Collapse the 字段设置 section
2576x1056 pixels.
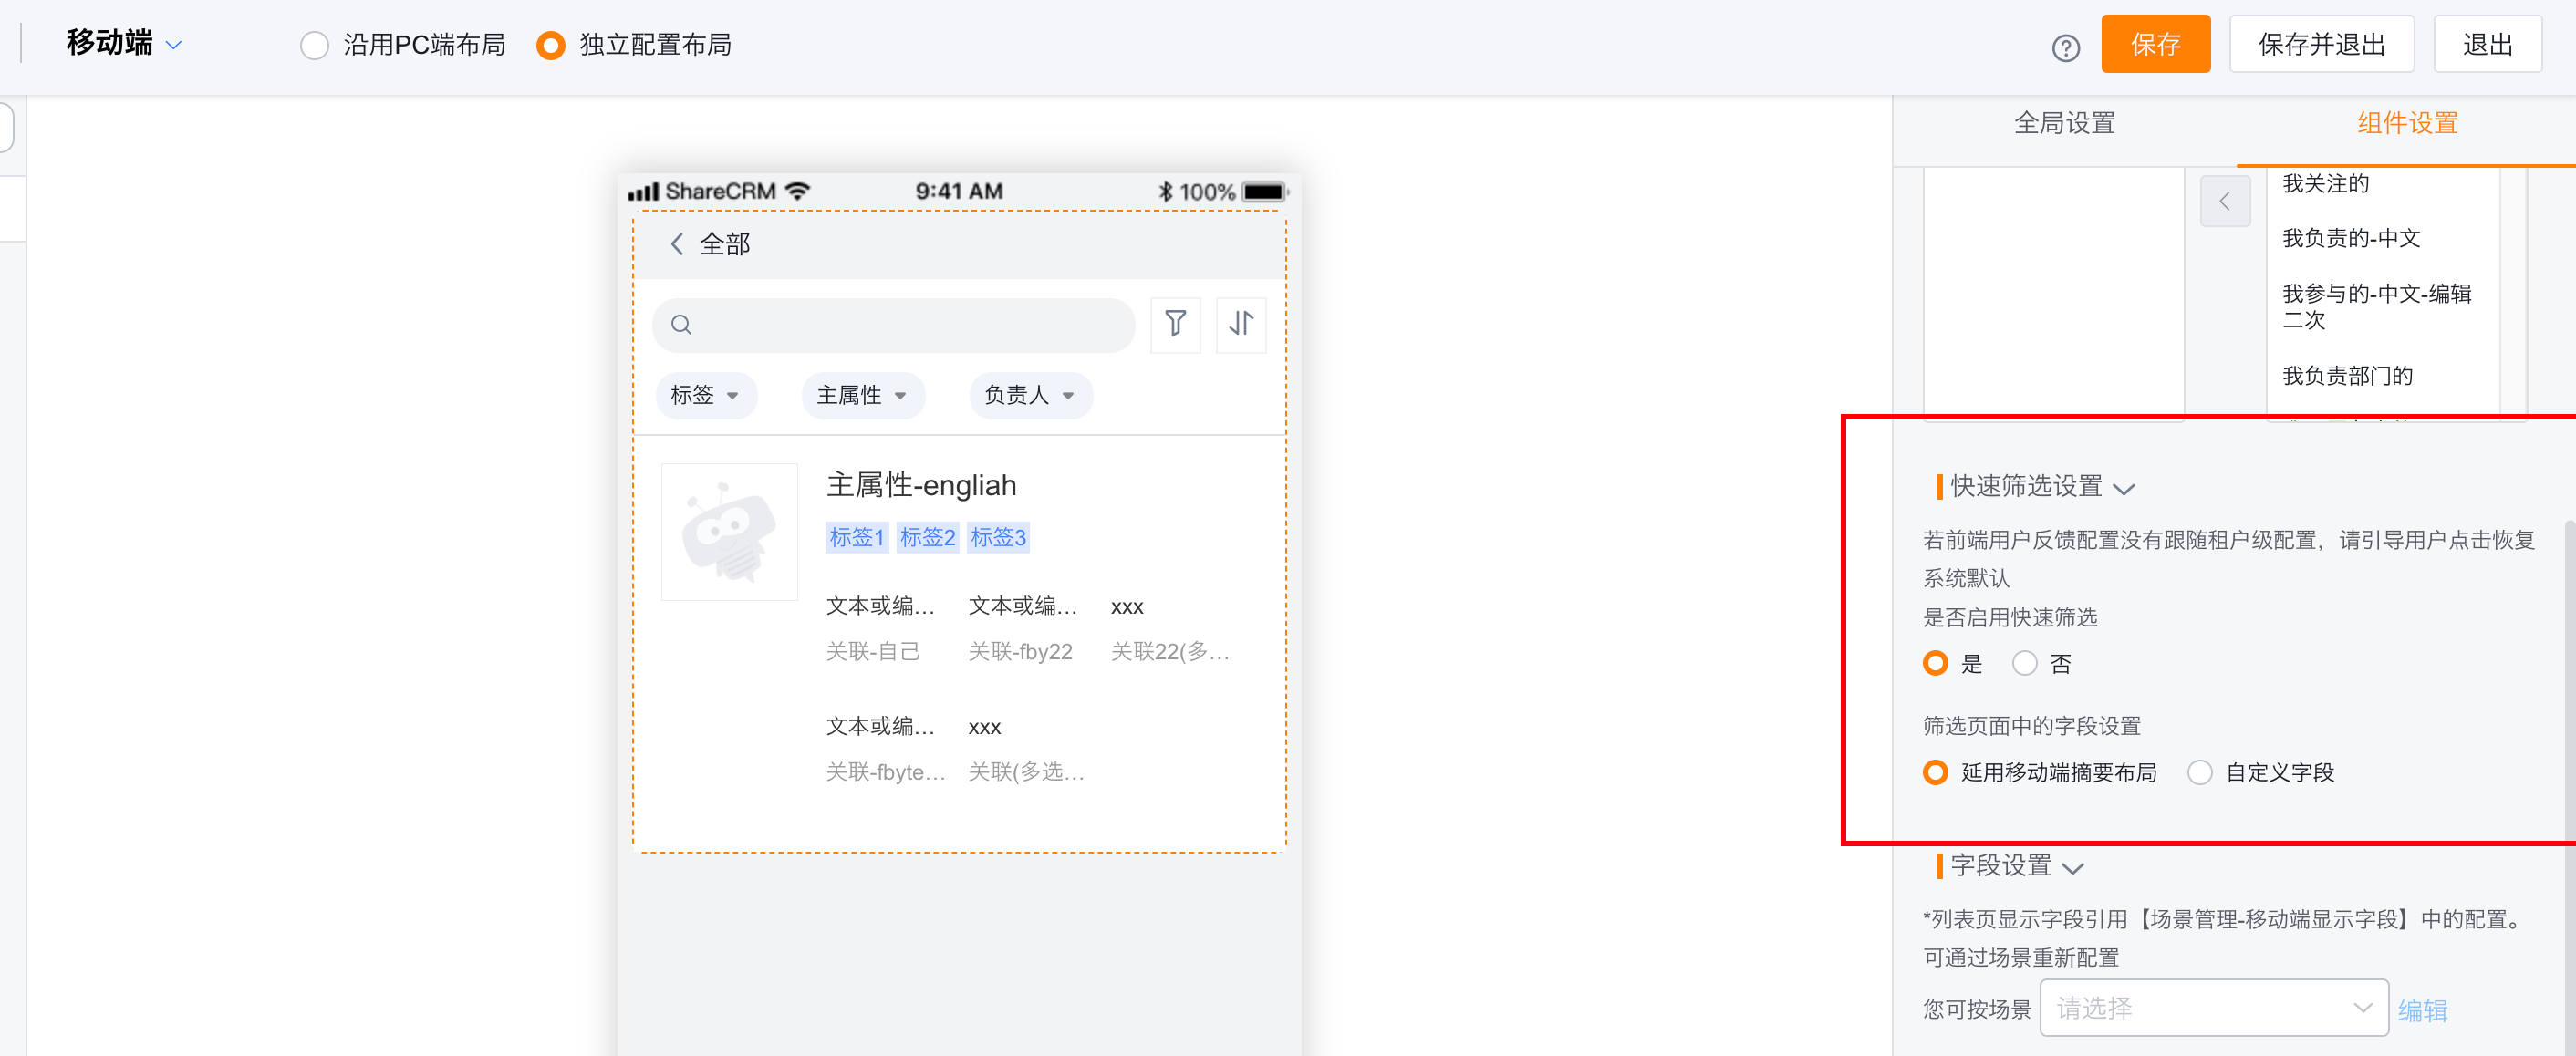click(2073, 867)
